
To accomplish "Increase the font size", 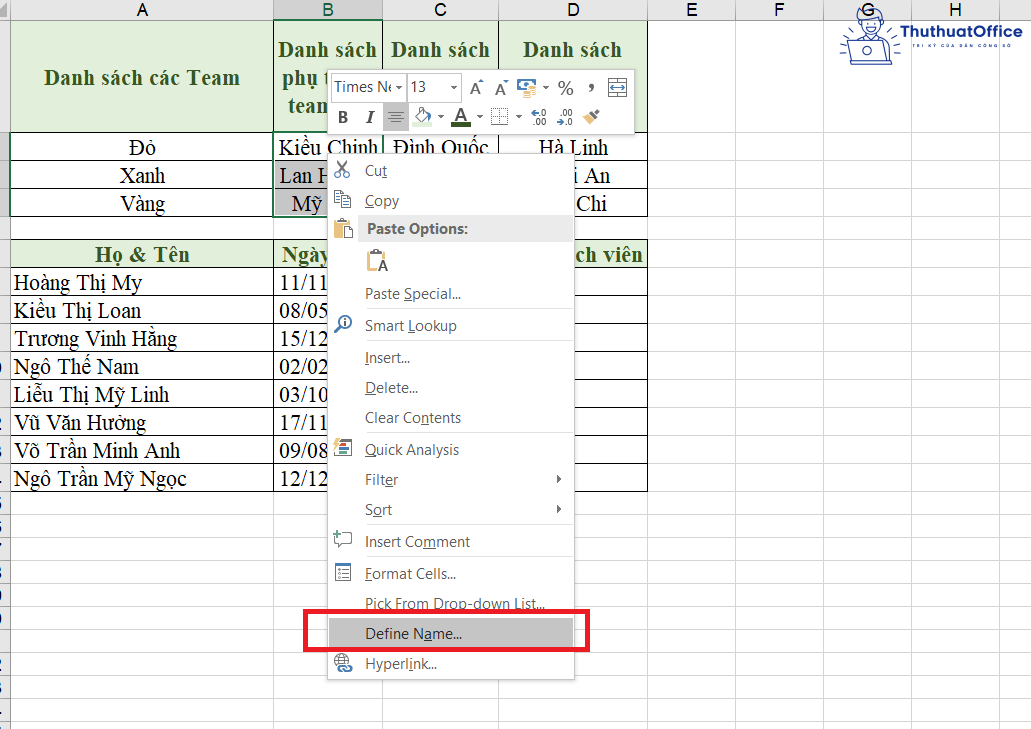I will coord(475,87).
